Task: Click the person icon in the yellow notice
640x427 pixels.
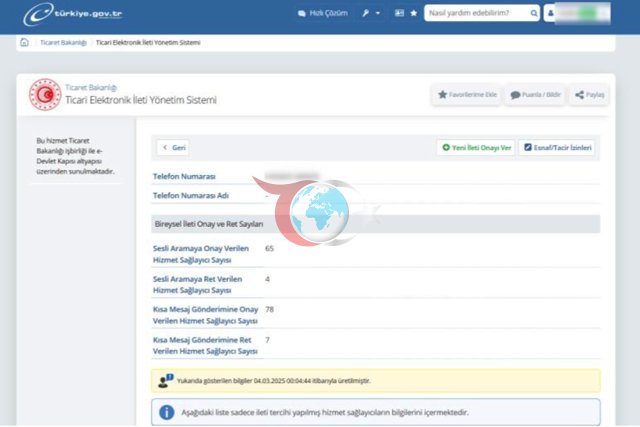Action: point(165,380)
